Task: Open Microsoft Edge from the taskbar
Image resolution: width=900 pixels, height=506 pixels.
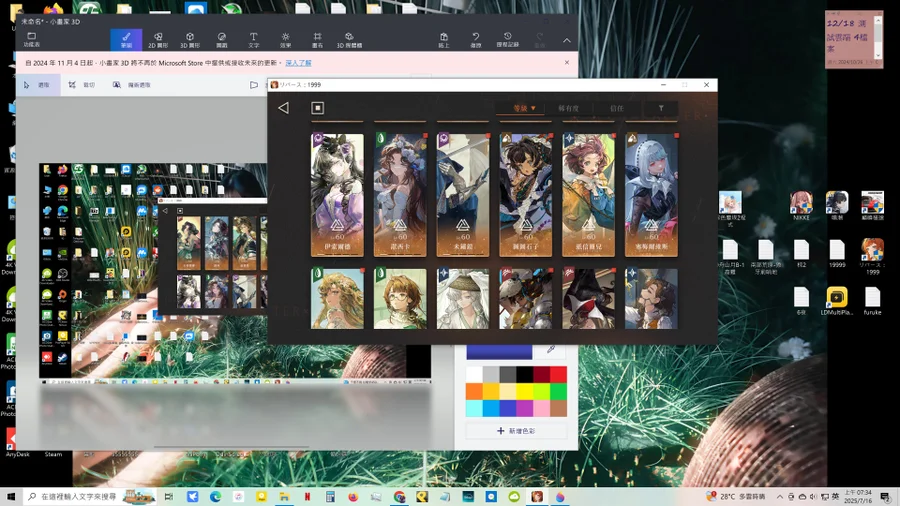Action: click(x=215, y=497)
